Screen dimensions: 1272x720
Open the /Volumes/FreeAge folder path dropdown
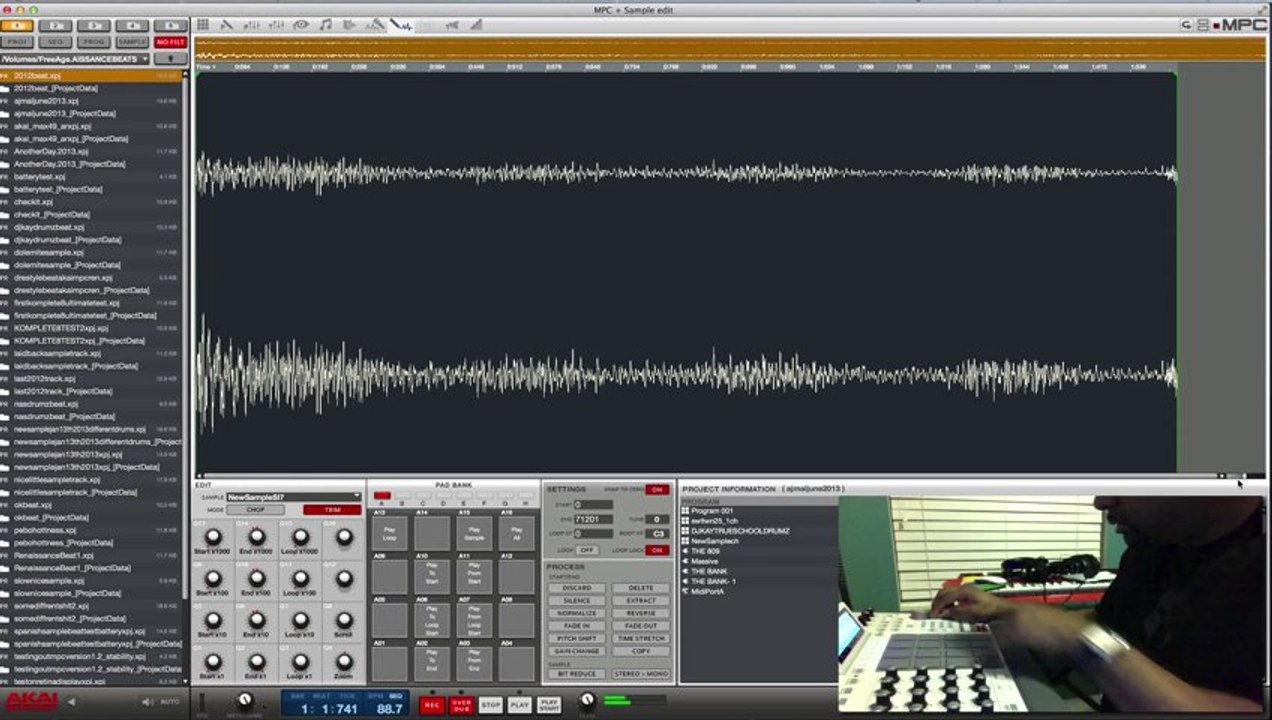pyautogui.click(x=75, y=59)
